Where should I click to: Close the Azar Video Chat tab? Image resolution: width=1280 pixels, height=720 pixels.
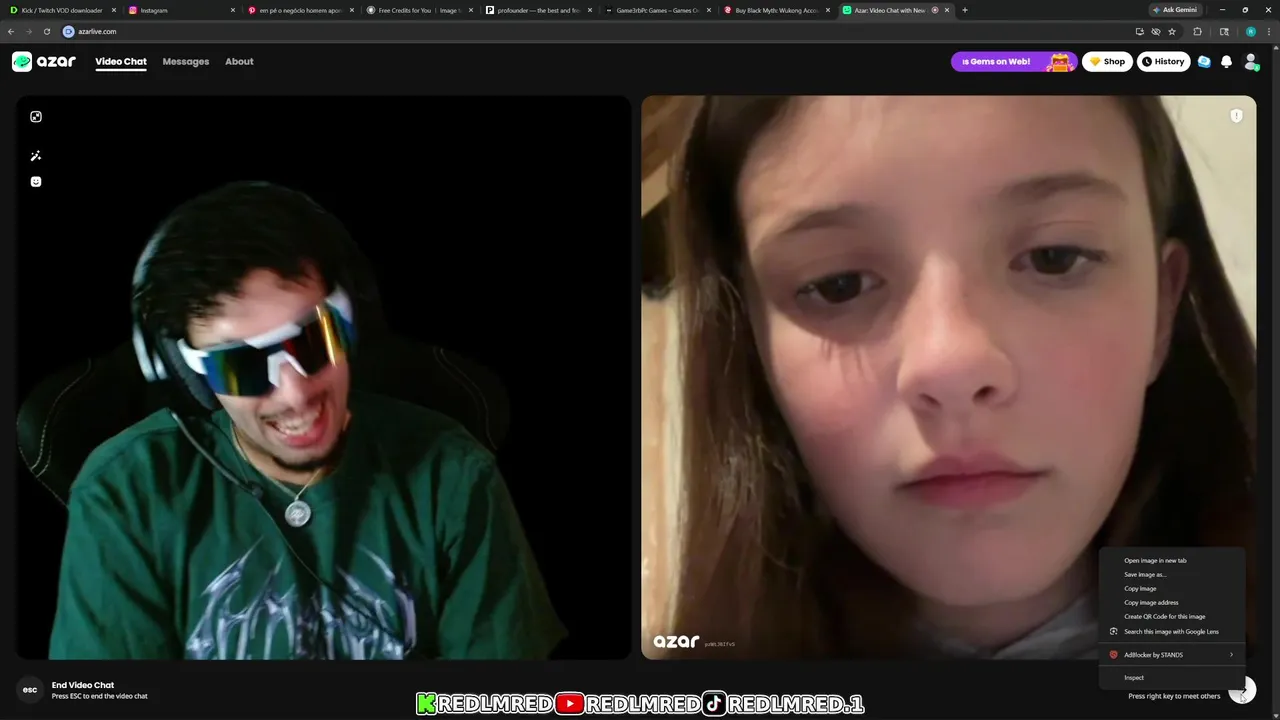tap(947, 10)
